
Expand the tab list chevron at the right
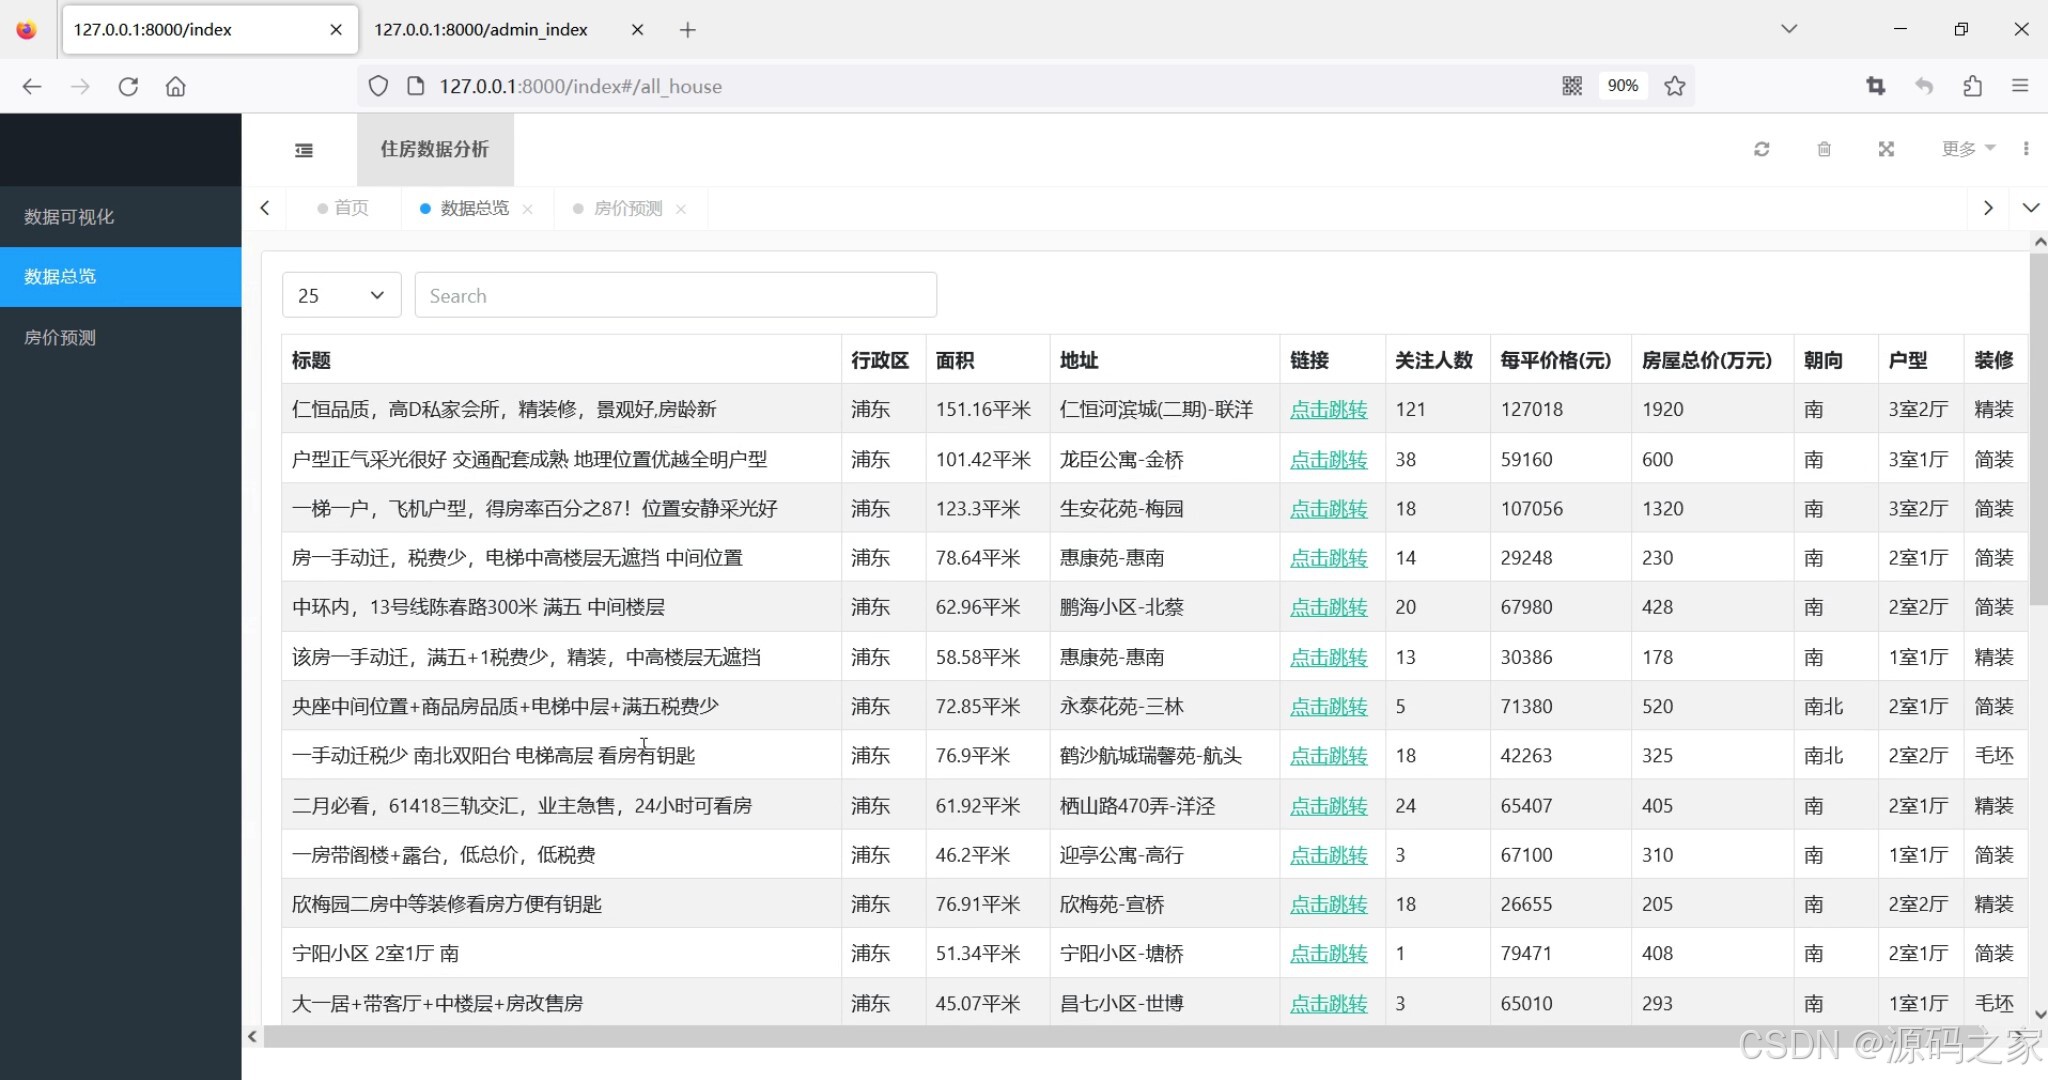[x=2030, y=208]
